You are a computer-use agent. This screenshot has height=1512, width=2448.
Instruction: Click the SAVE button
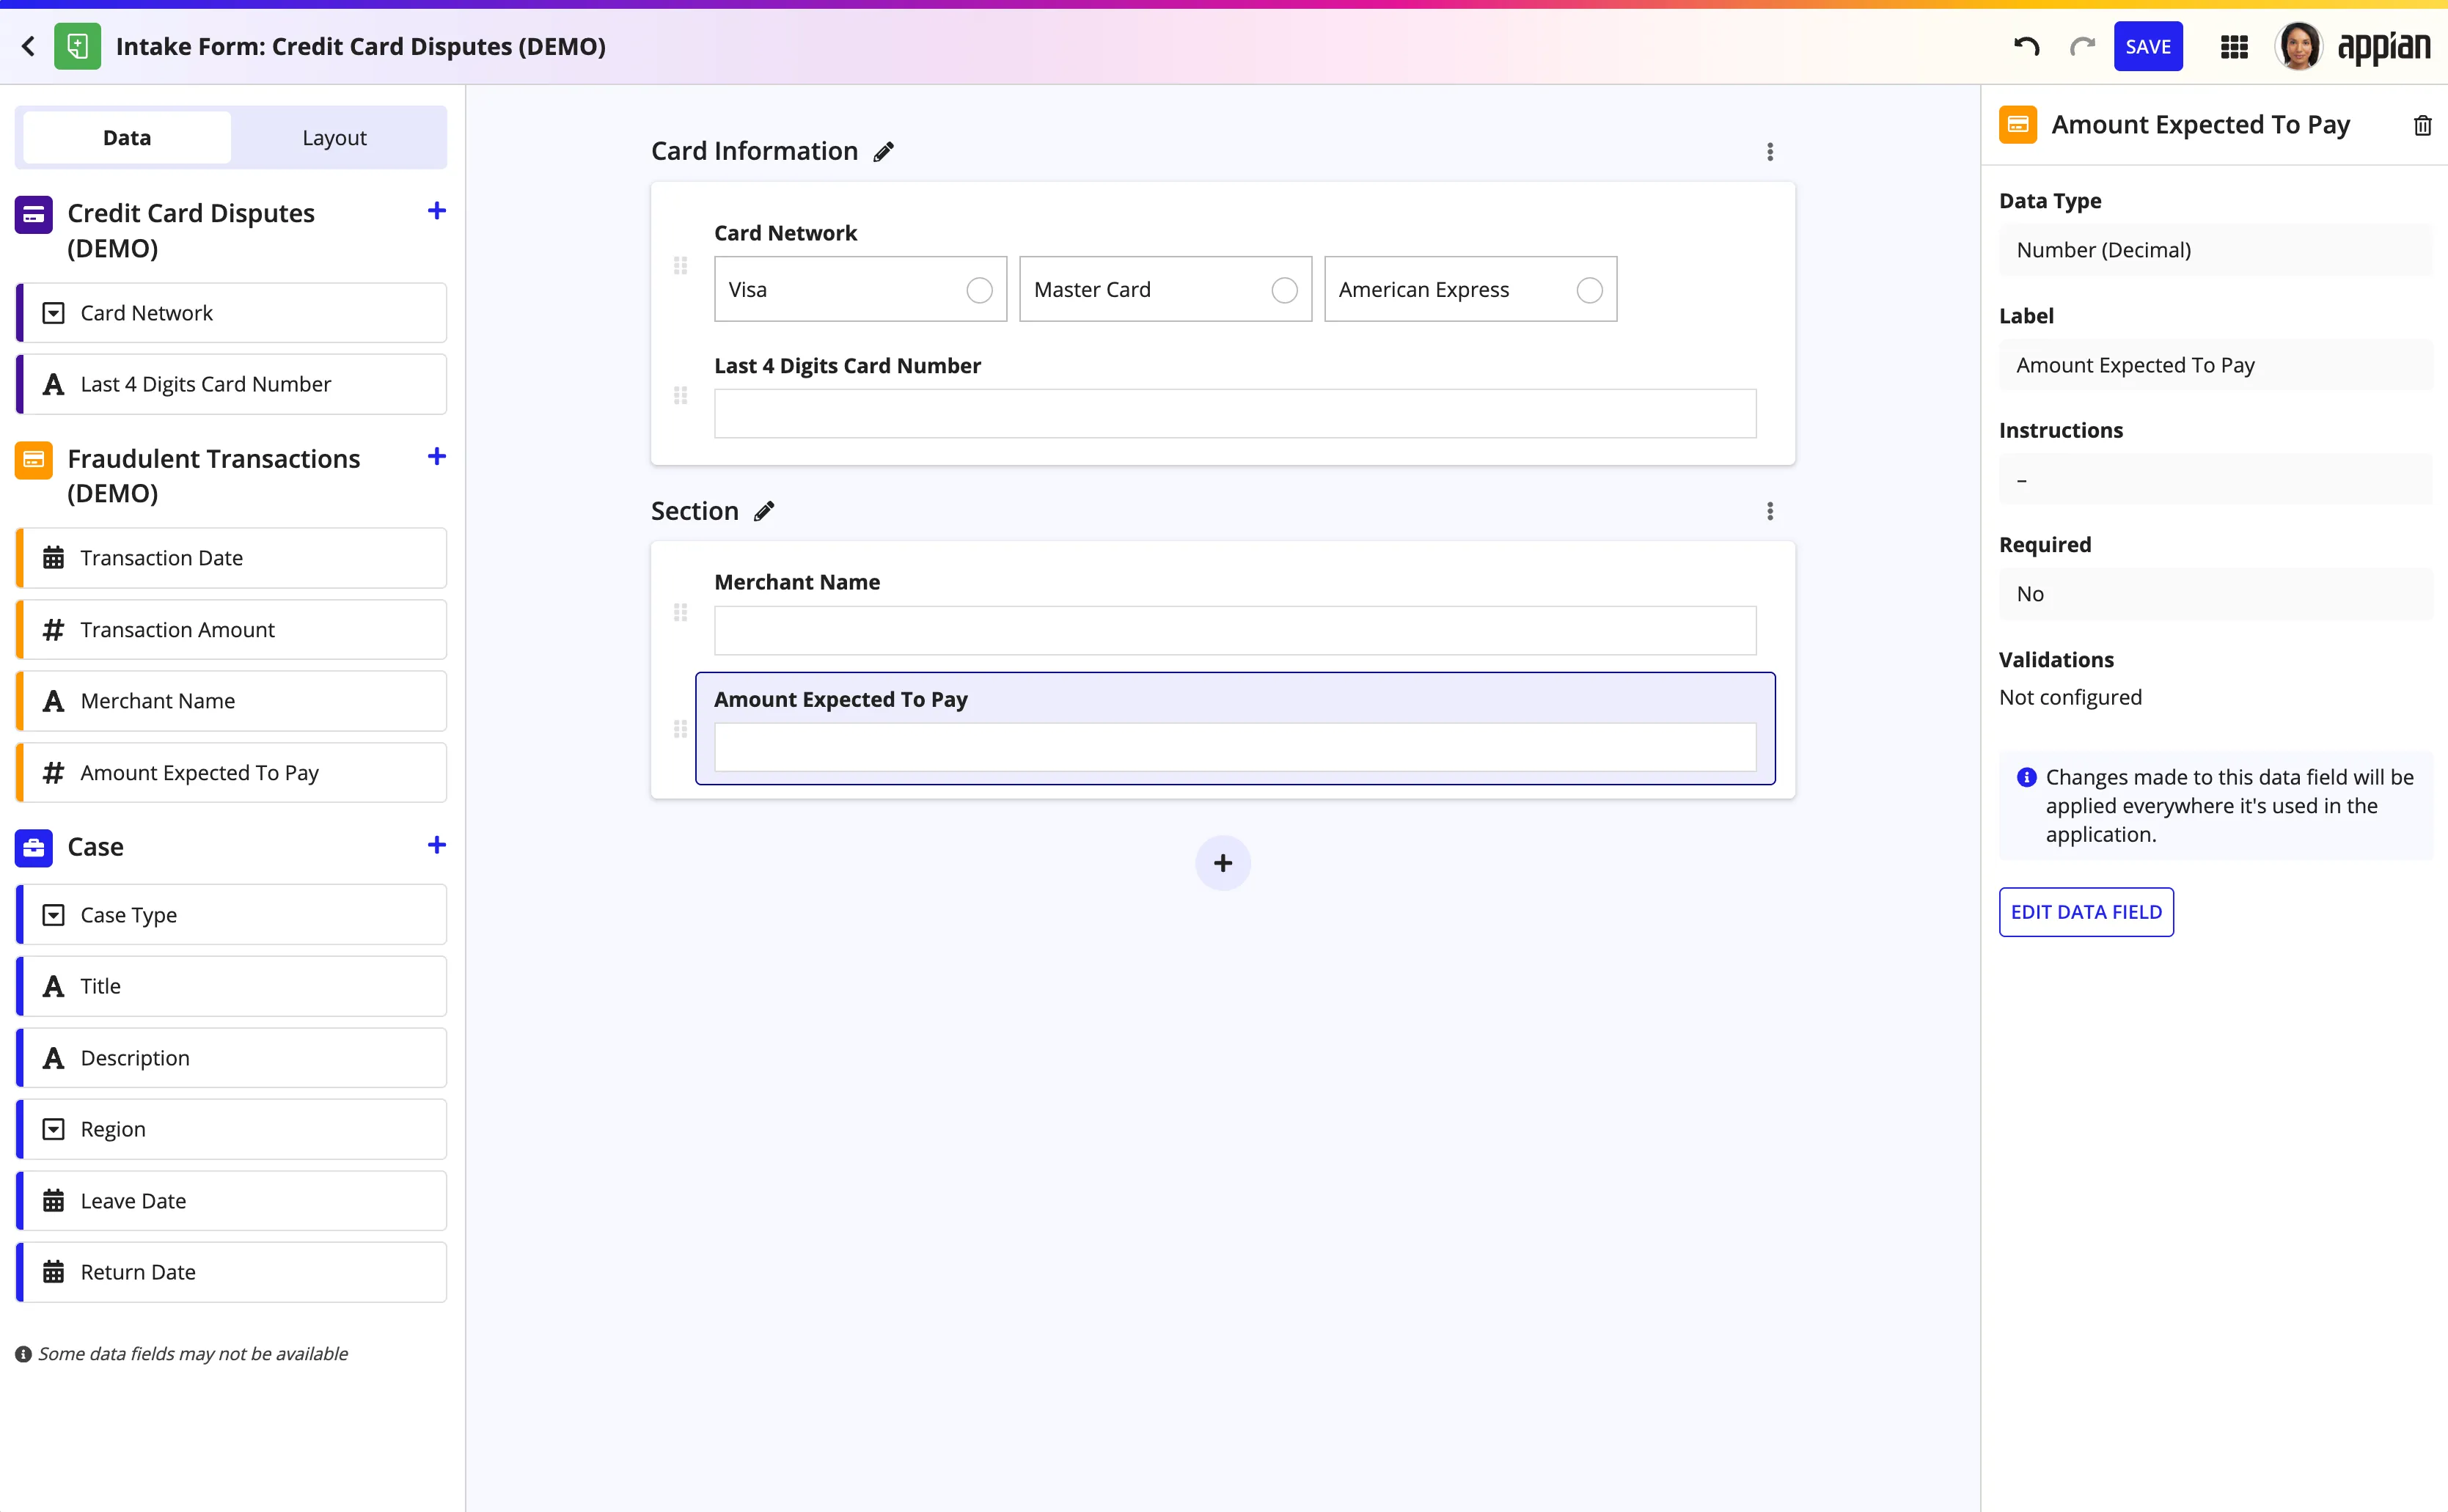2148,46
